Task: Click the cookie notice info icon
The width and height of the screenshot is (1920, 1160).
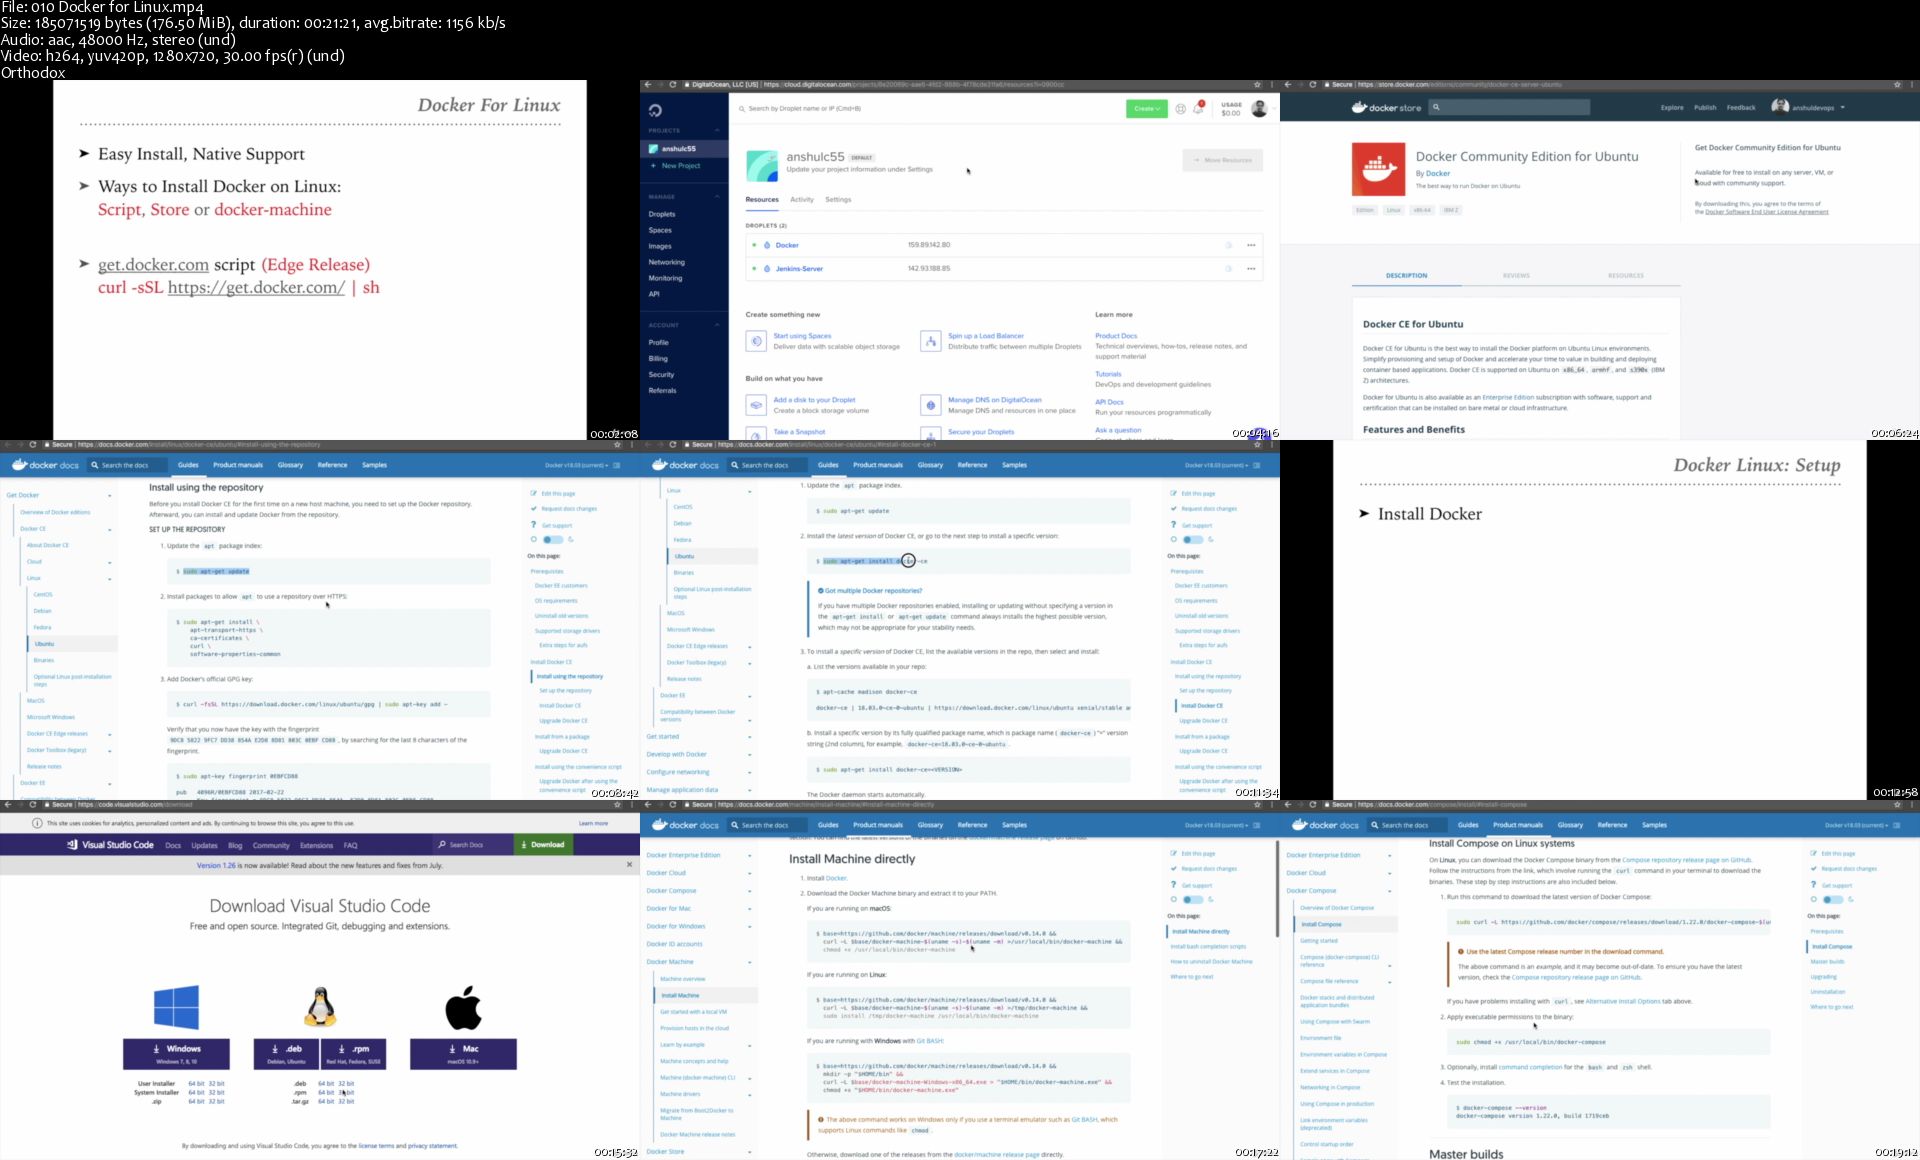Action: point(37,824)
